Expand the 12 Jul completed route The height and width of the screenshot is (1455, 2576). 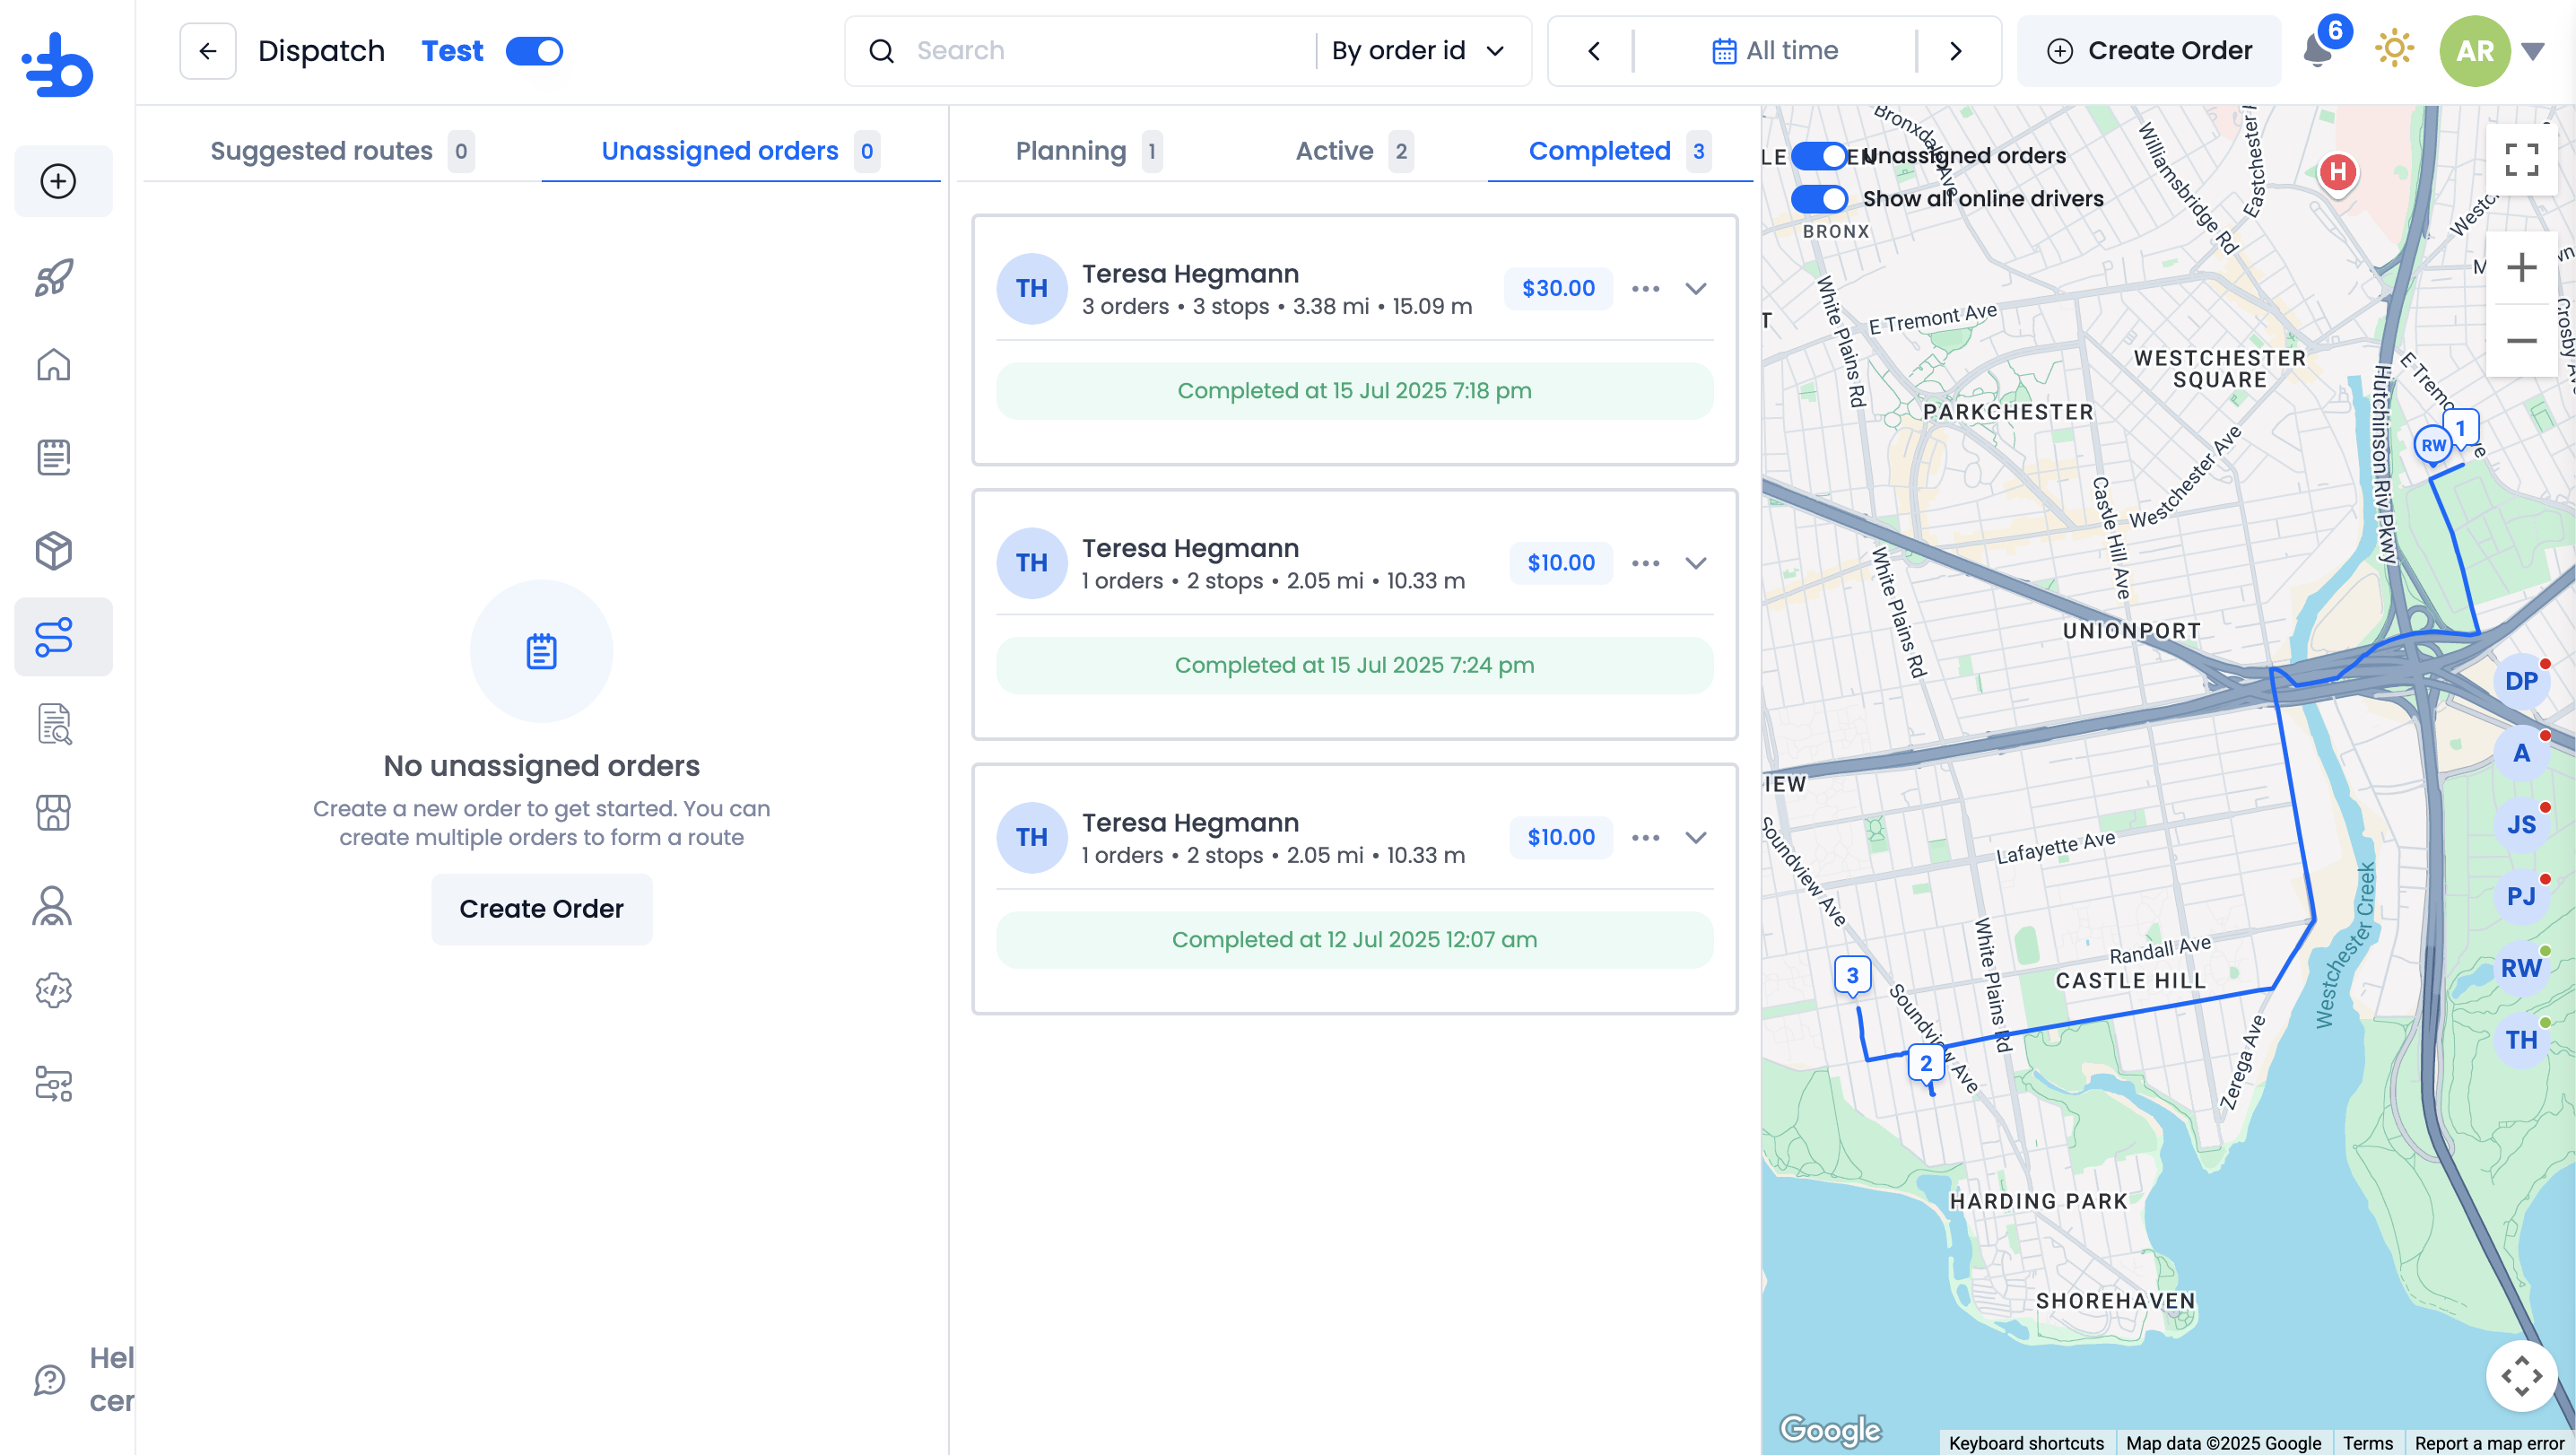pyautogui.click(x=1696, y=838)
